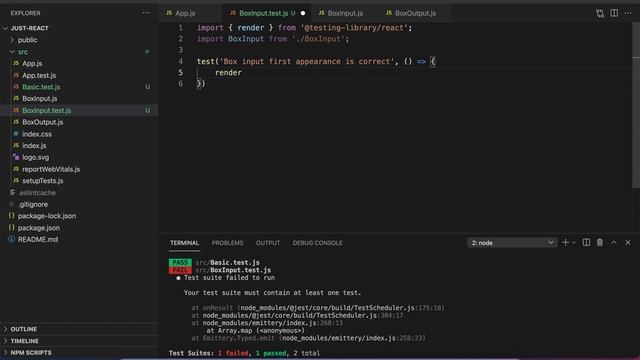The image size is (640, 360).
Task: Place cursor after 'render' on line 5
Action: [x=242, y=73]
